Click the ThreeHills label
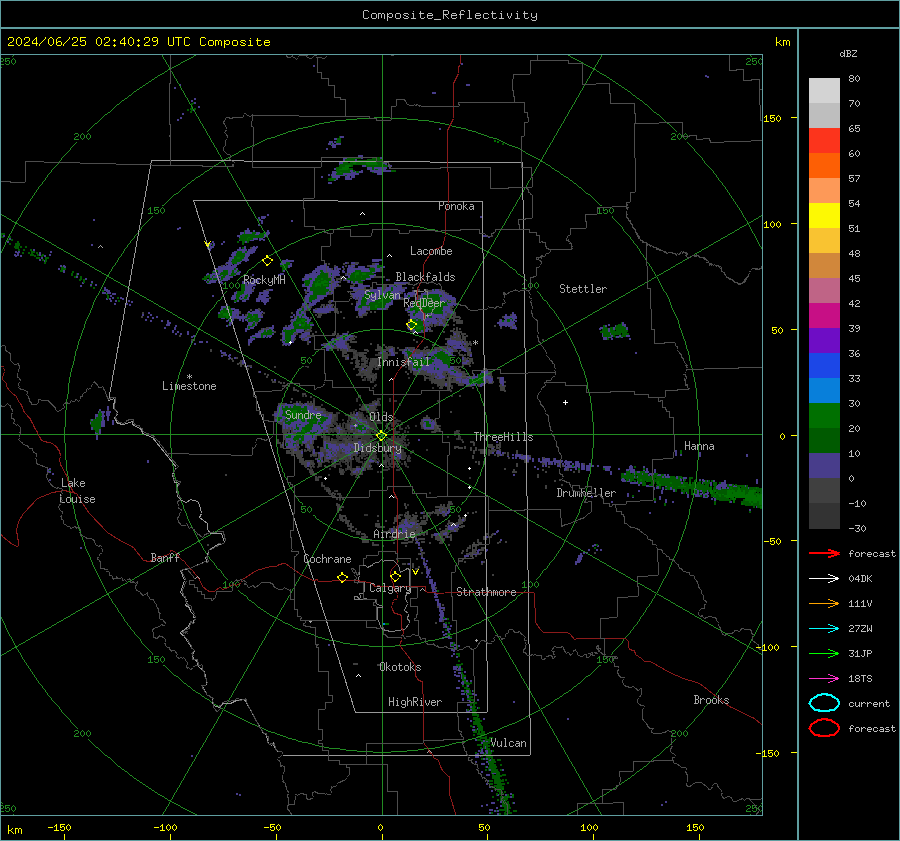Viewport: 900px width, 841px height. 503,437
